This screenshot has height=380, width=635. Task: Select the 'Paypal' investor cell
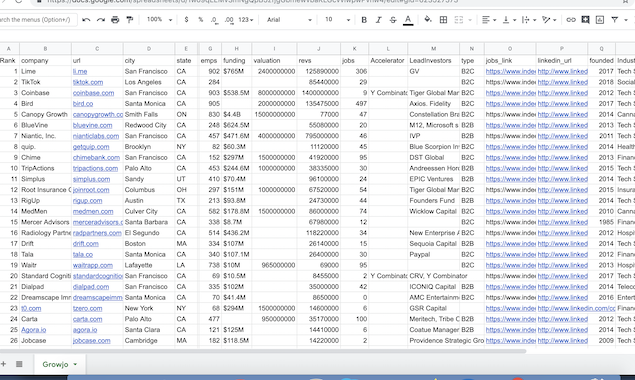point(434,254)
